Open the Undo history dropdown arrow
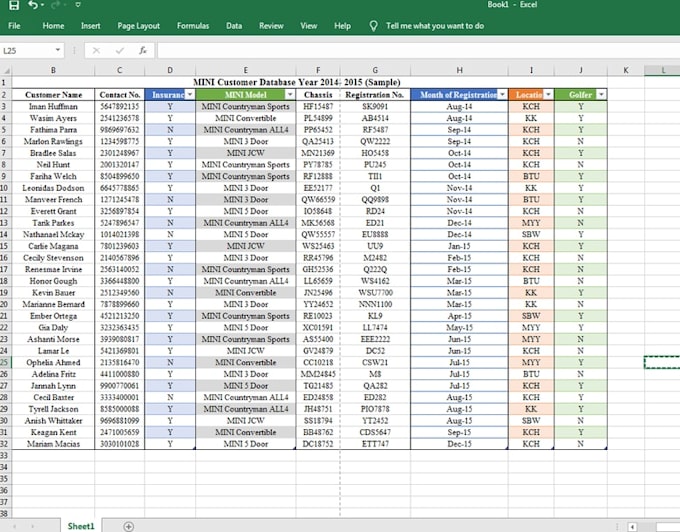 pos(42,5)
